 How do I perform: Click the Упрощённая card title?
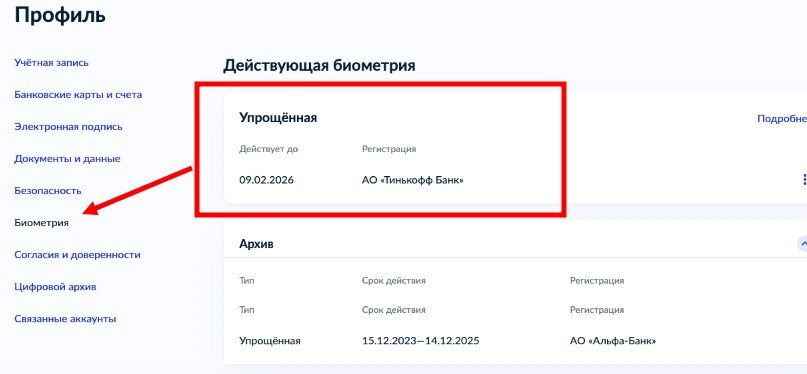(x=278, y=118)
